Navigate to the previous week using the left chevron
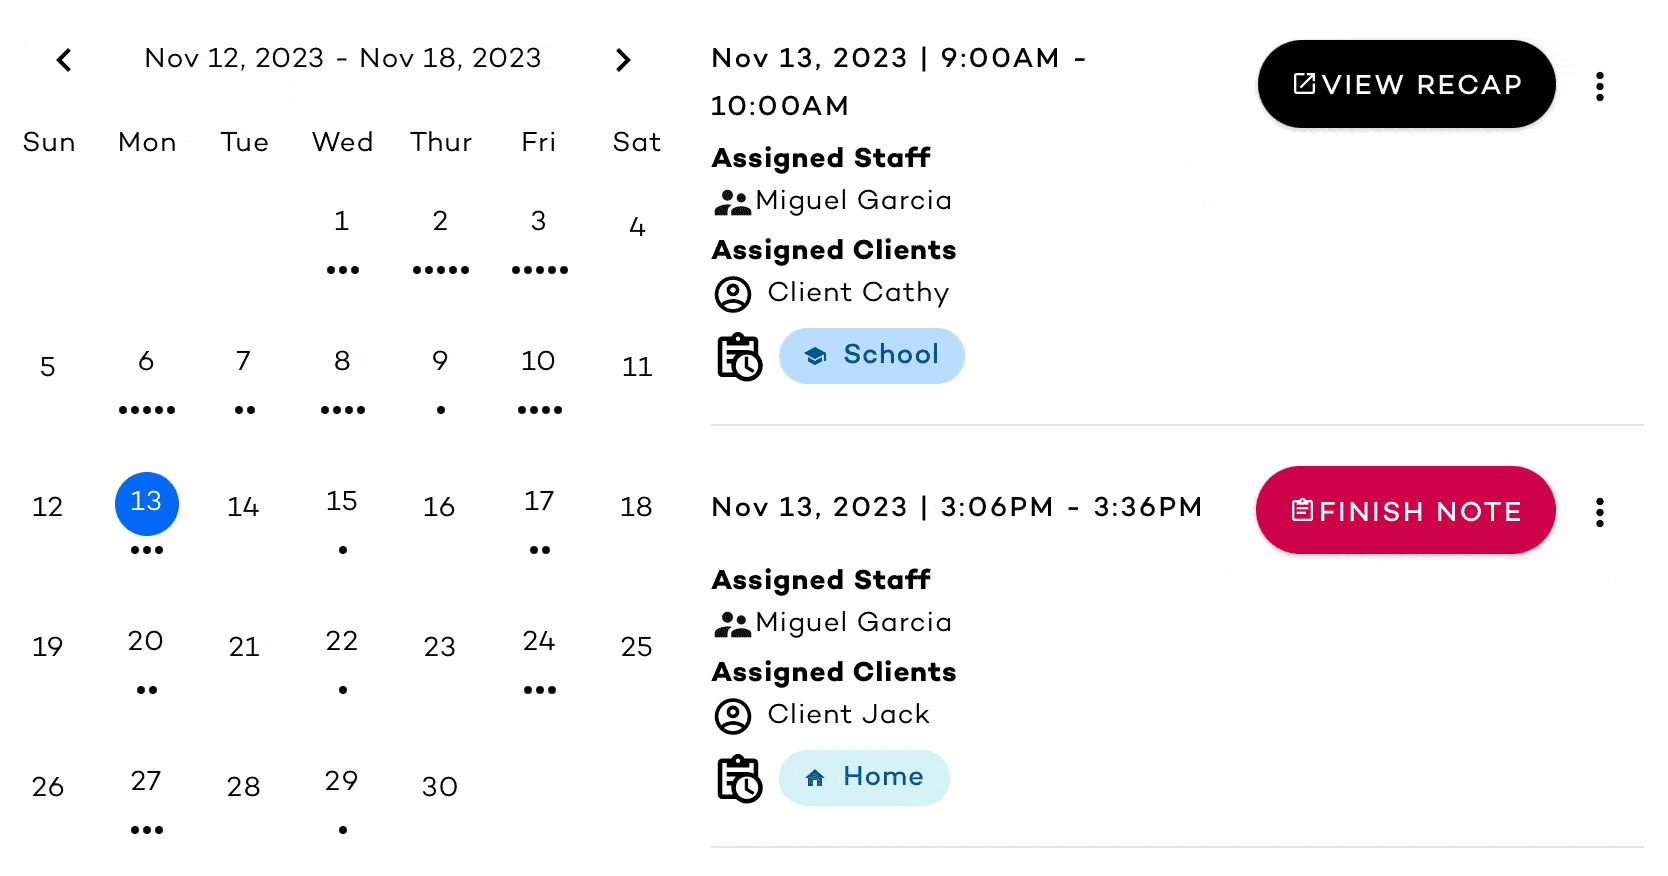Screen dimensions: 1668x876 click(63, 60)
